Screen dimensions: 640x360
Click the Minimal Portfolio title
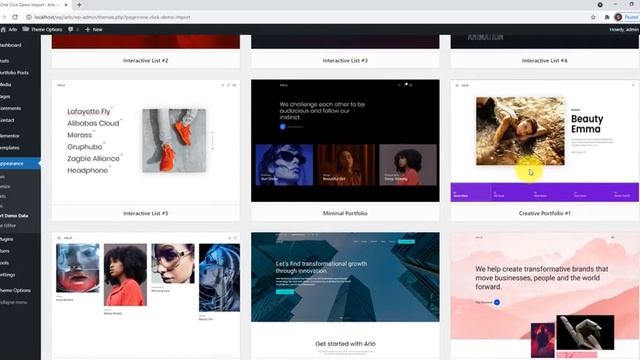[x=345, y=213]
